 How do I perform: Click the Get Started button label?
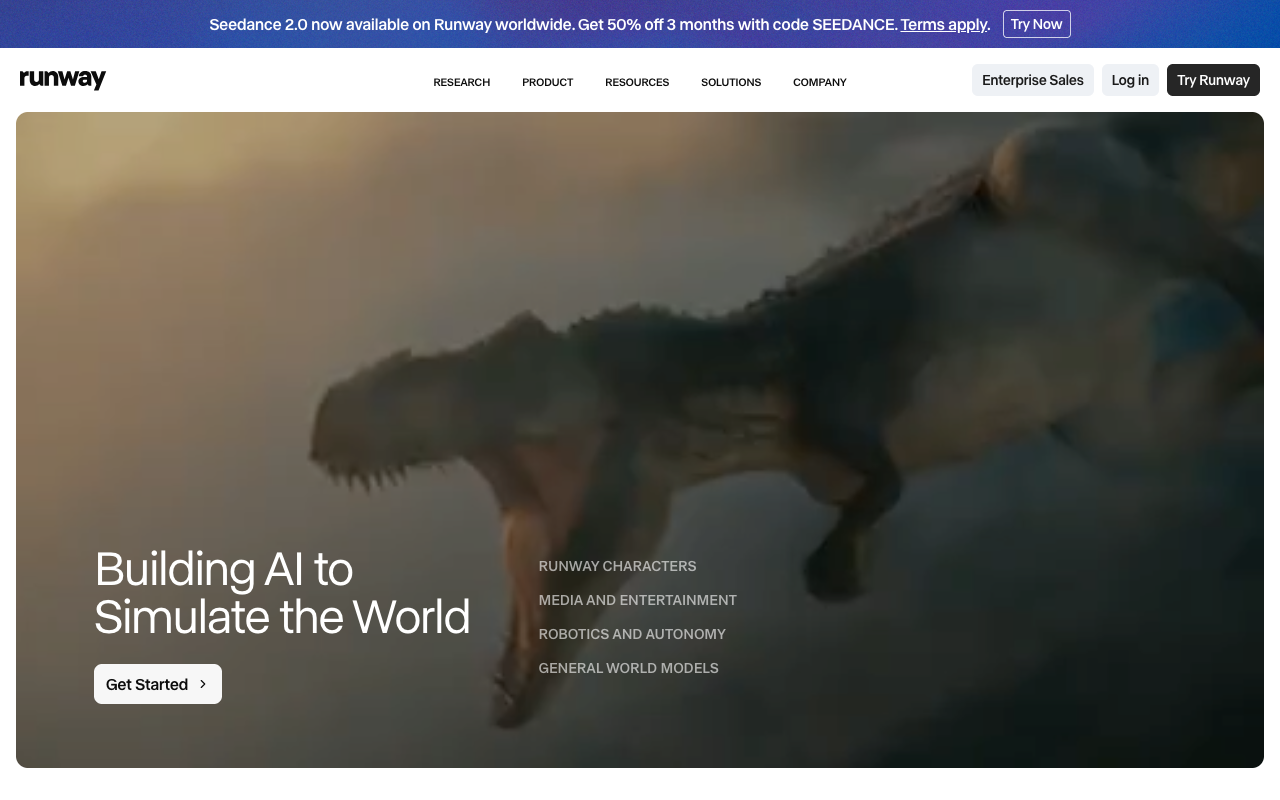147,684
